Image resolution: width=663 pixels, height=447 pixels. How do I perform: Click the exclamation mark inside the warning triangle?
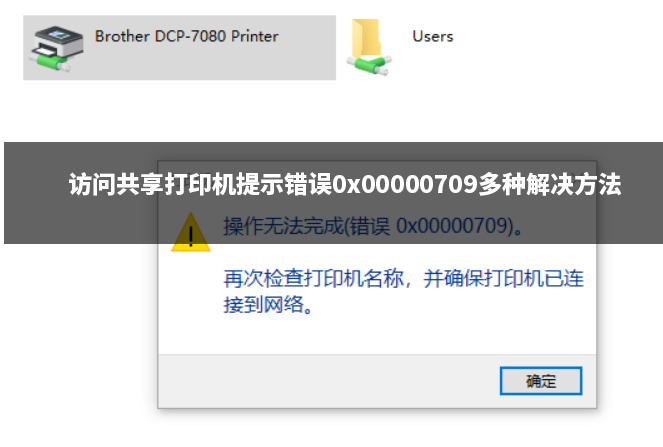[x=191, y=236]
